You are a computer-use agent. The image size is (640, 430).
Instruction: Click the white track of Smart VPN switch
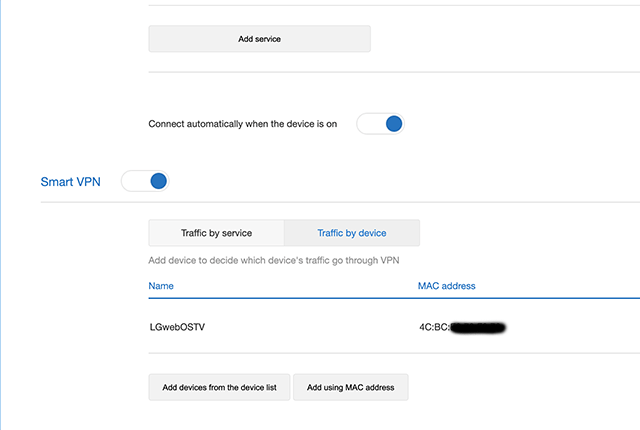pyautogui.click(x=133, y=182)
